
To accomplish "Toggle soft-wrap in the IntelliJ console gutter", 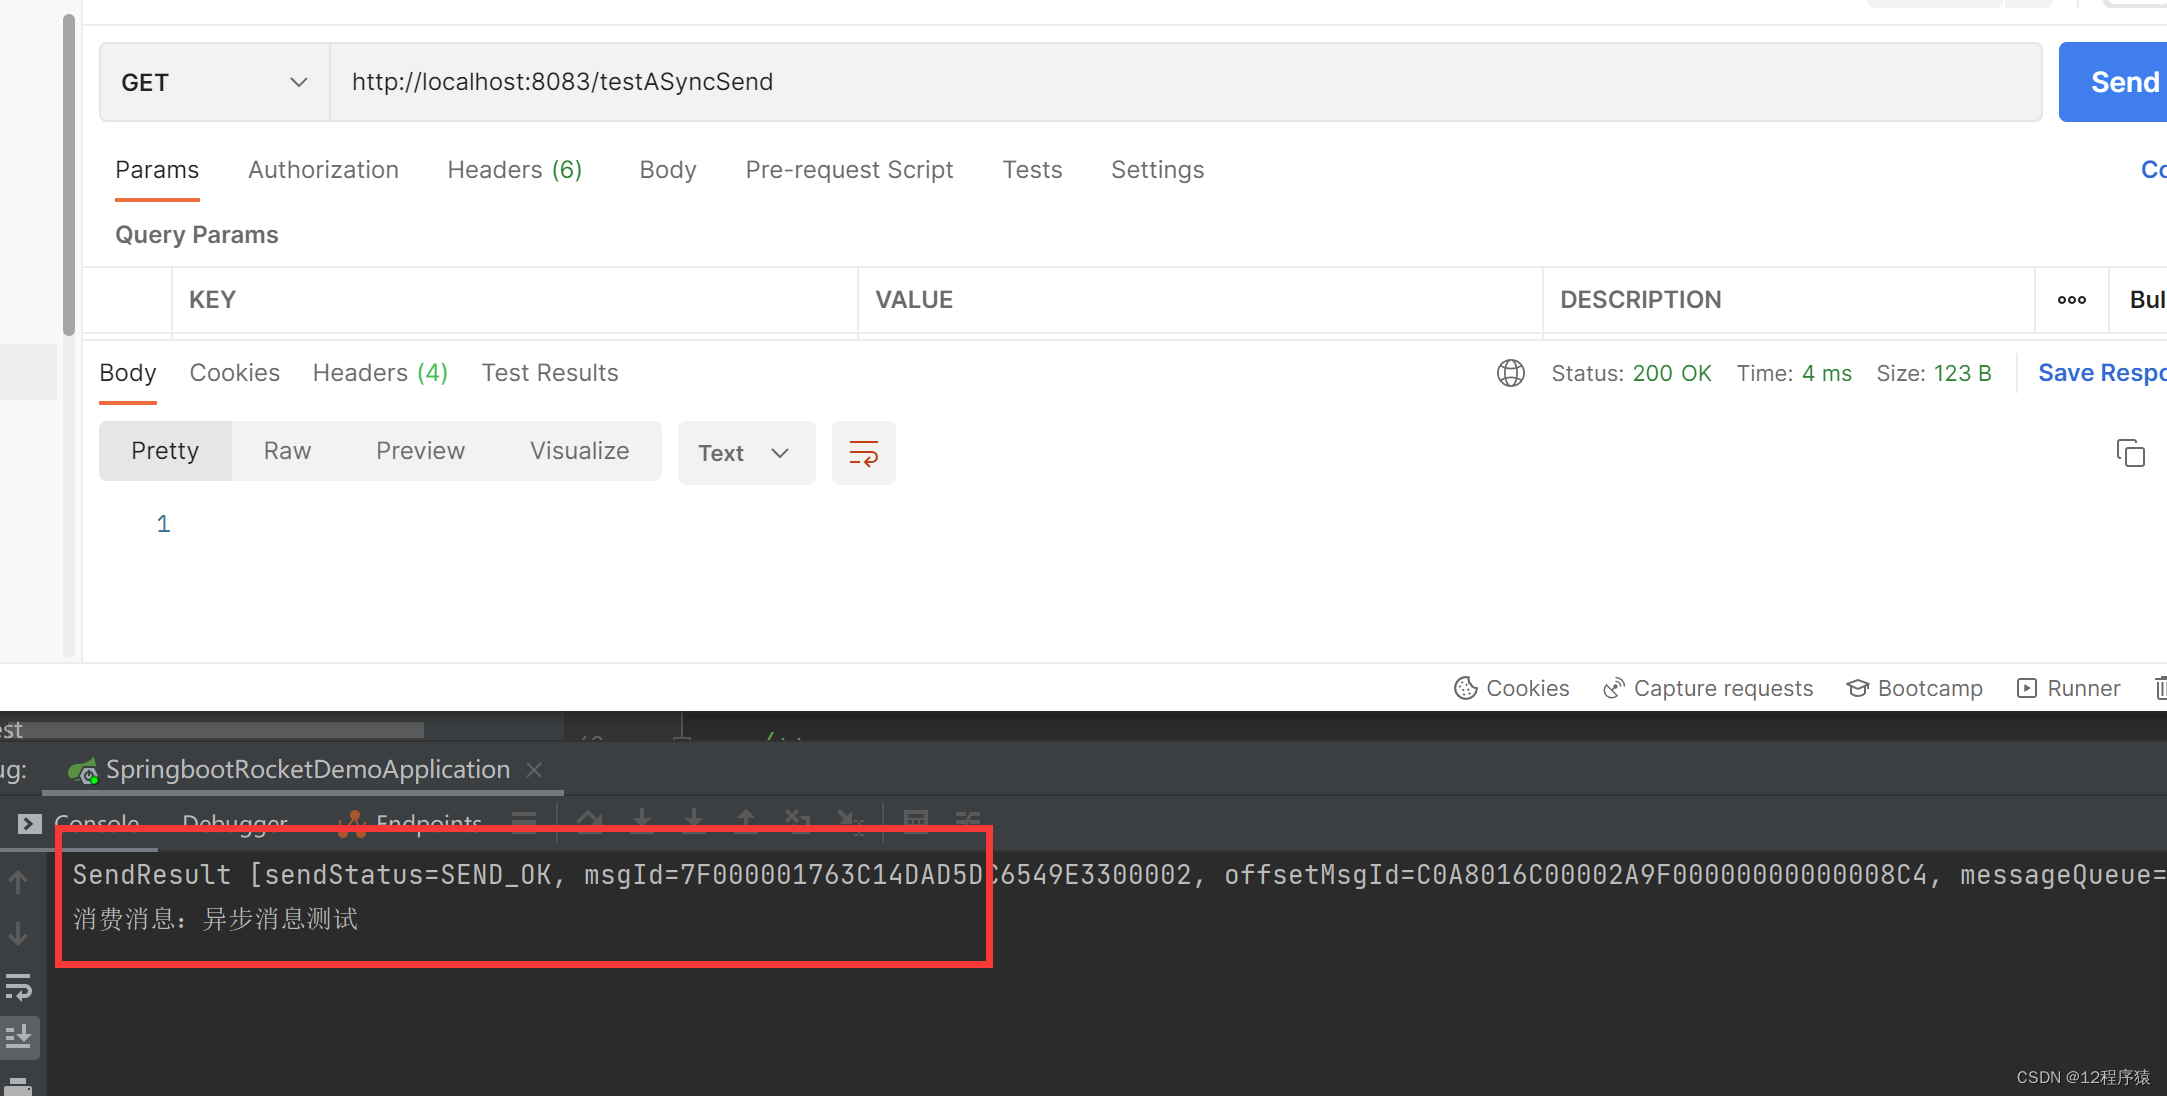I will pos(18,987).
